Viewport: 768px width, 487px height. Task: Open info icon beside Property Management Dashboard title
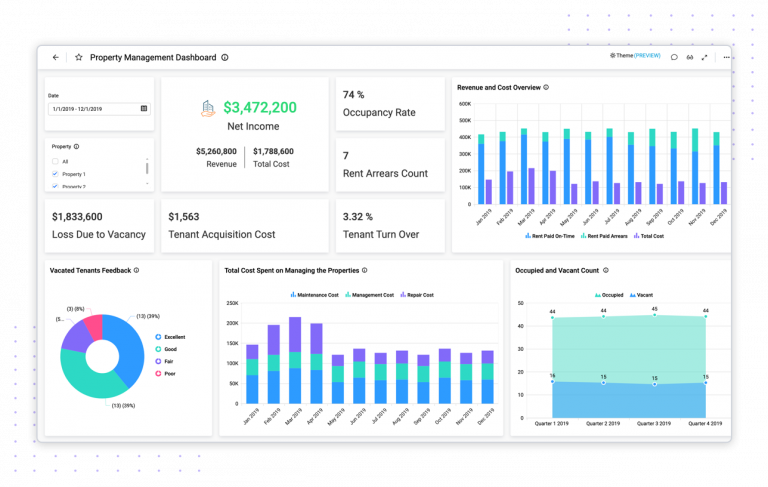point(225,57)
